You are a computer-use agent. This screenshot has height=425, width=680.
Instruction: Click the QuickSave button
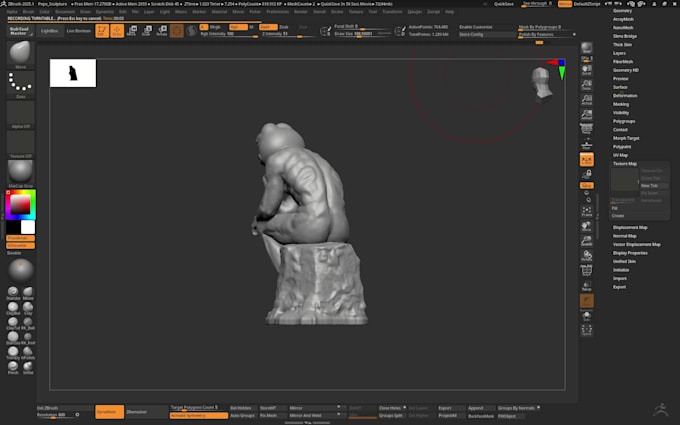click(504, 4)
